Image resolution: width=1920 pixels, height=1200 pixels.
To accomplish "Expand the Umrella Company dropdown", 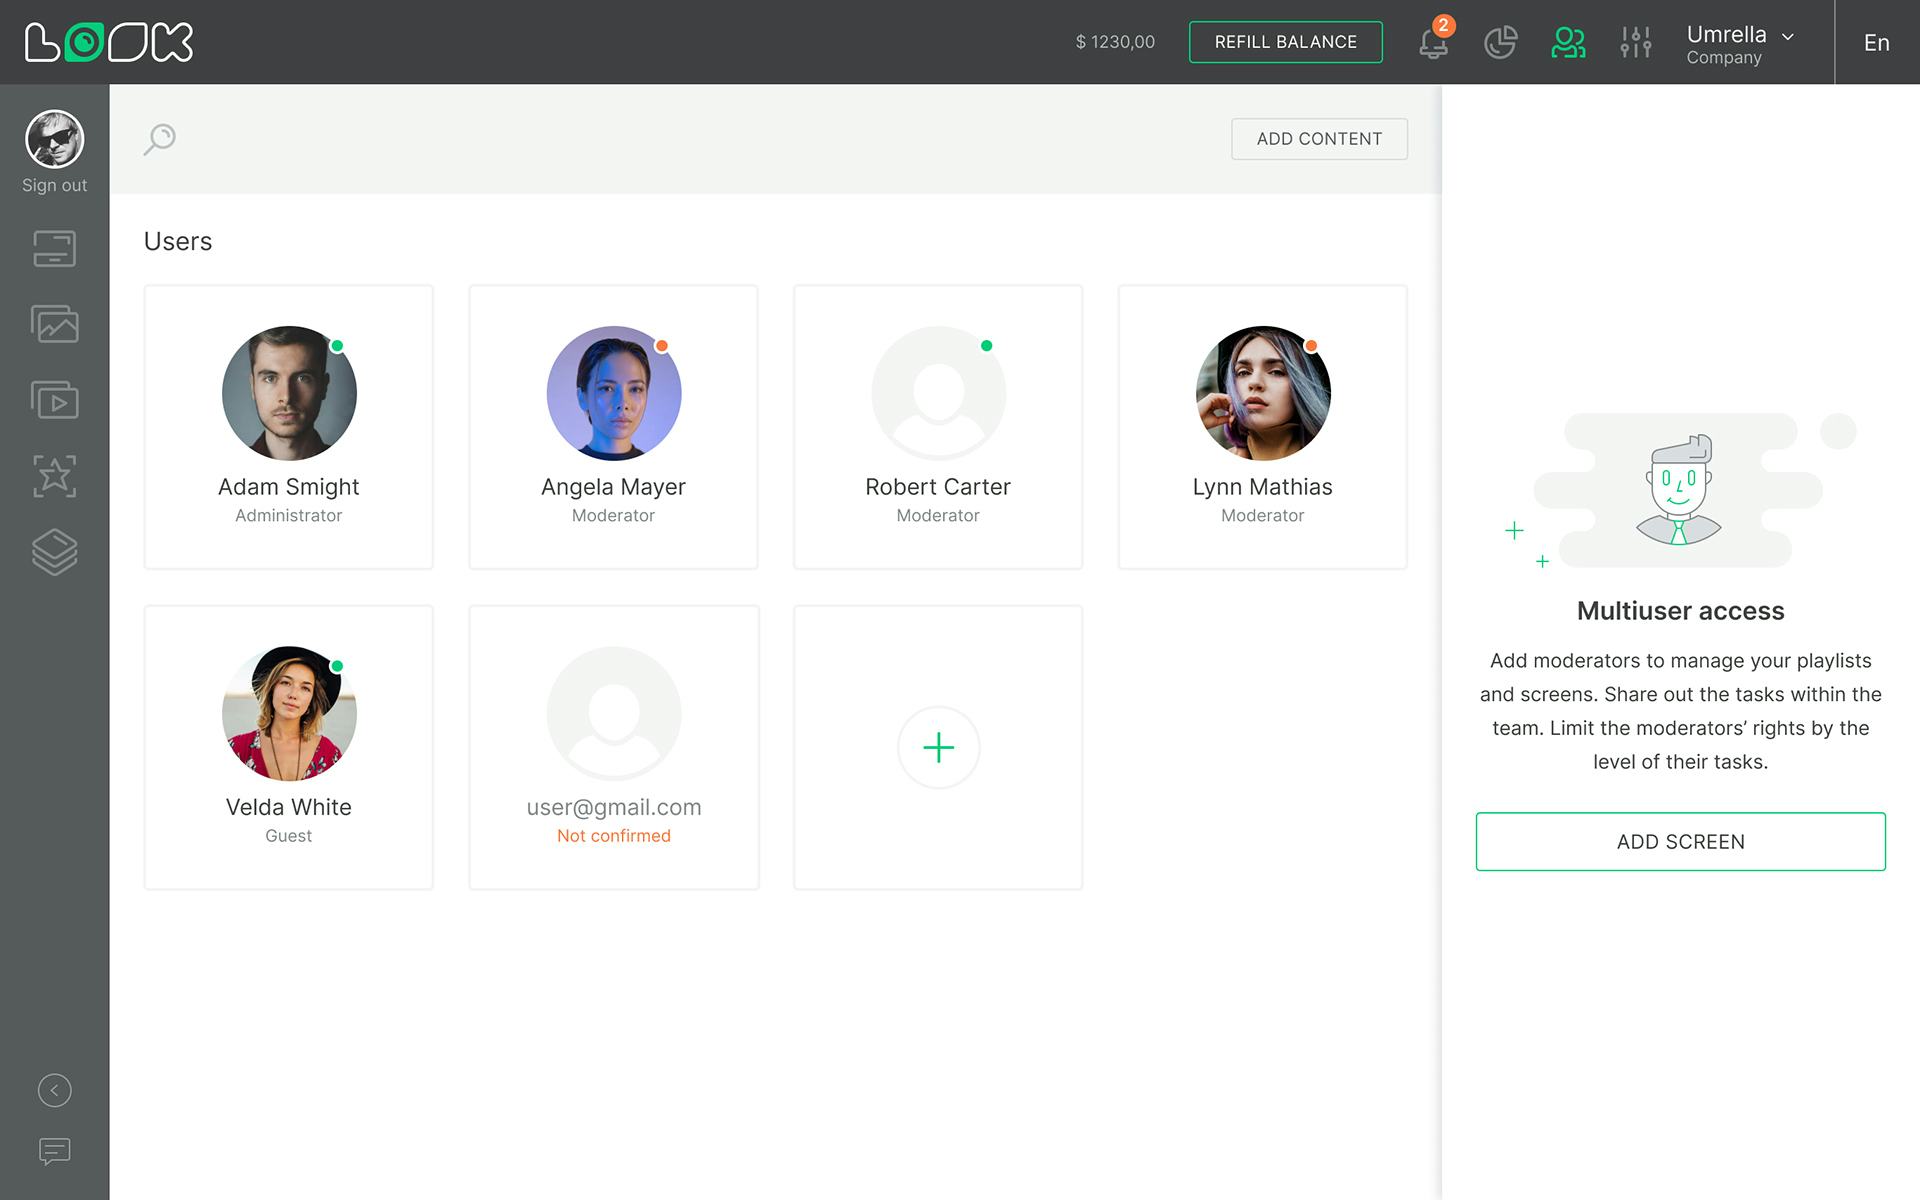I will (x=1740, y=43).
